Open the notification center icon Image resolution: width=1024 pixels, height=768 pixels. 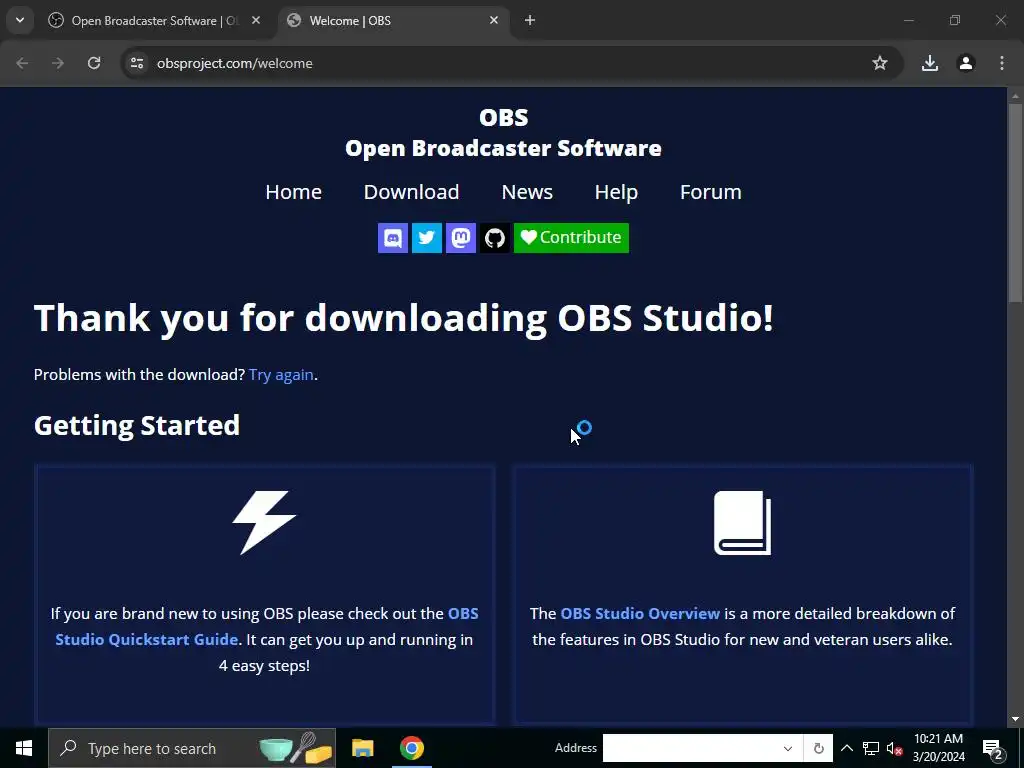993,749
